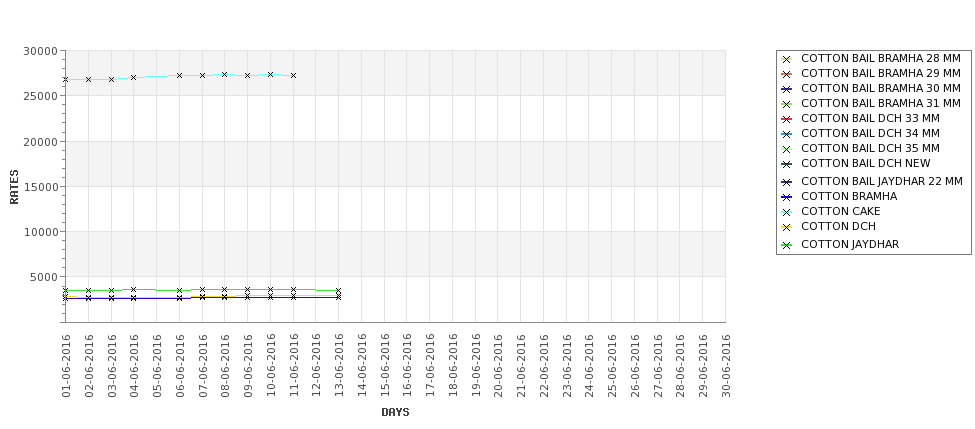Click the red DCH 33 MM legend marker
Viewport: 975px width, 429px height.
[x=787, y=119]
